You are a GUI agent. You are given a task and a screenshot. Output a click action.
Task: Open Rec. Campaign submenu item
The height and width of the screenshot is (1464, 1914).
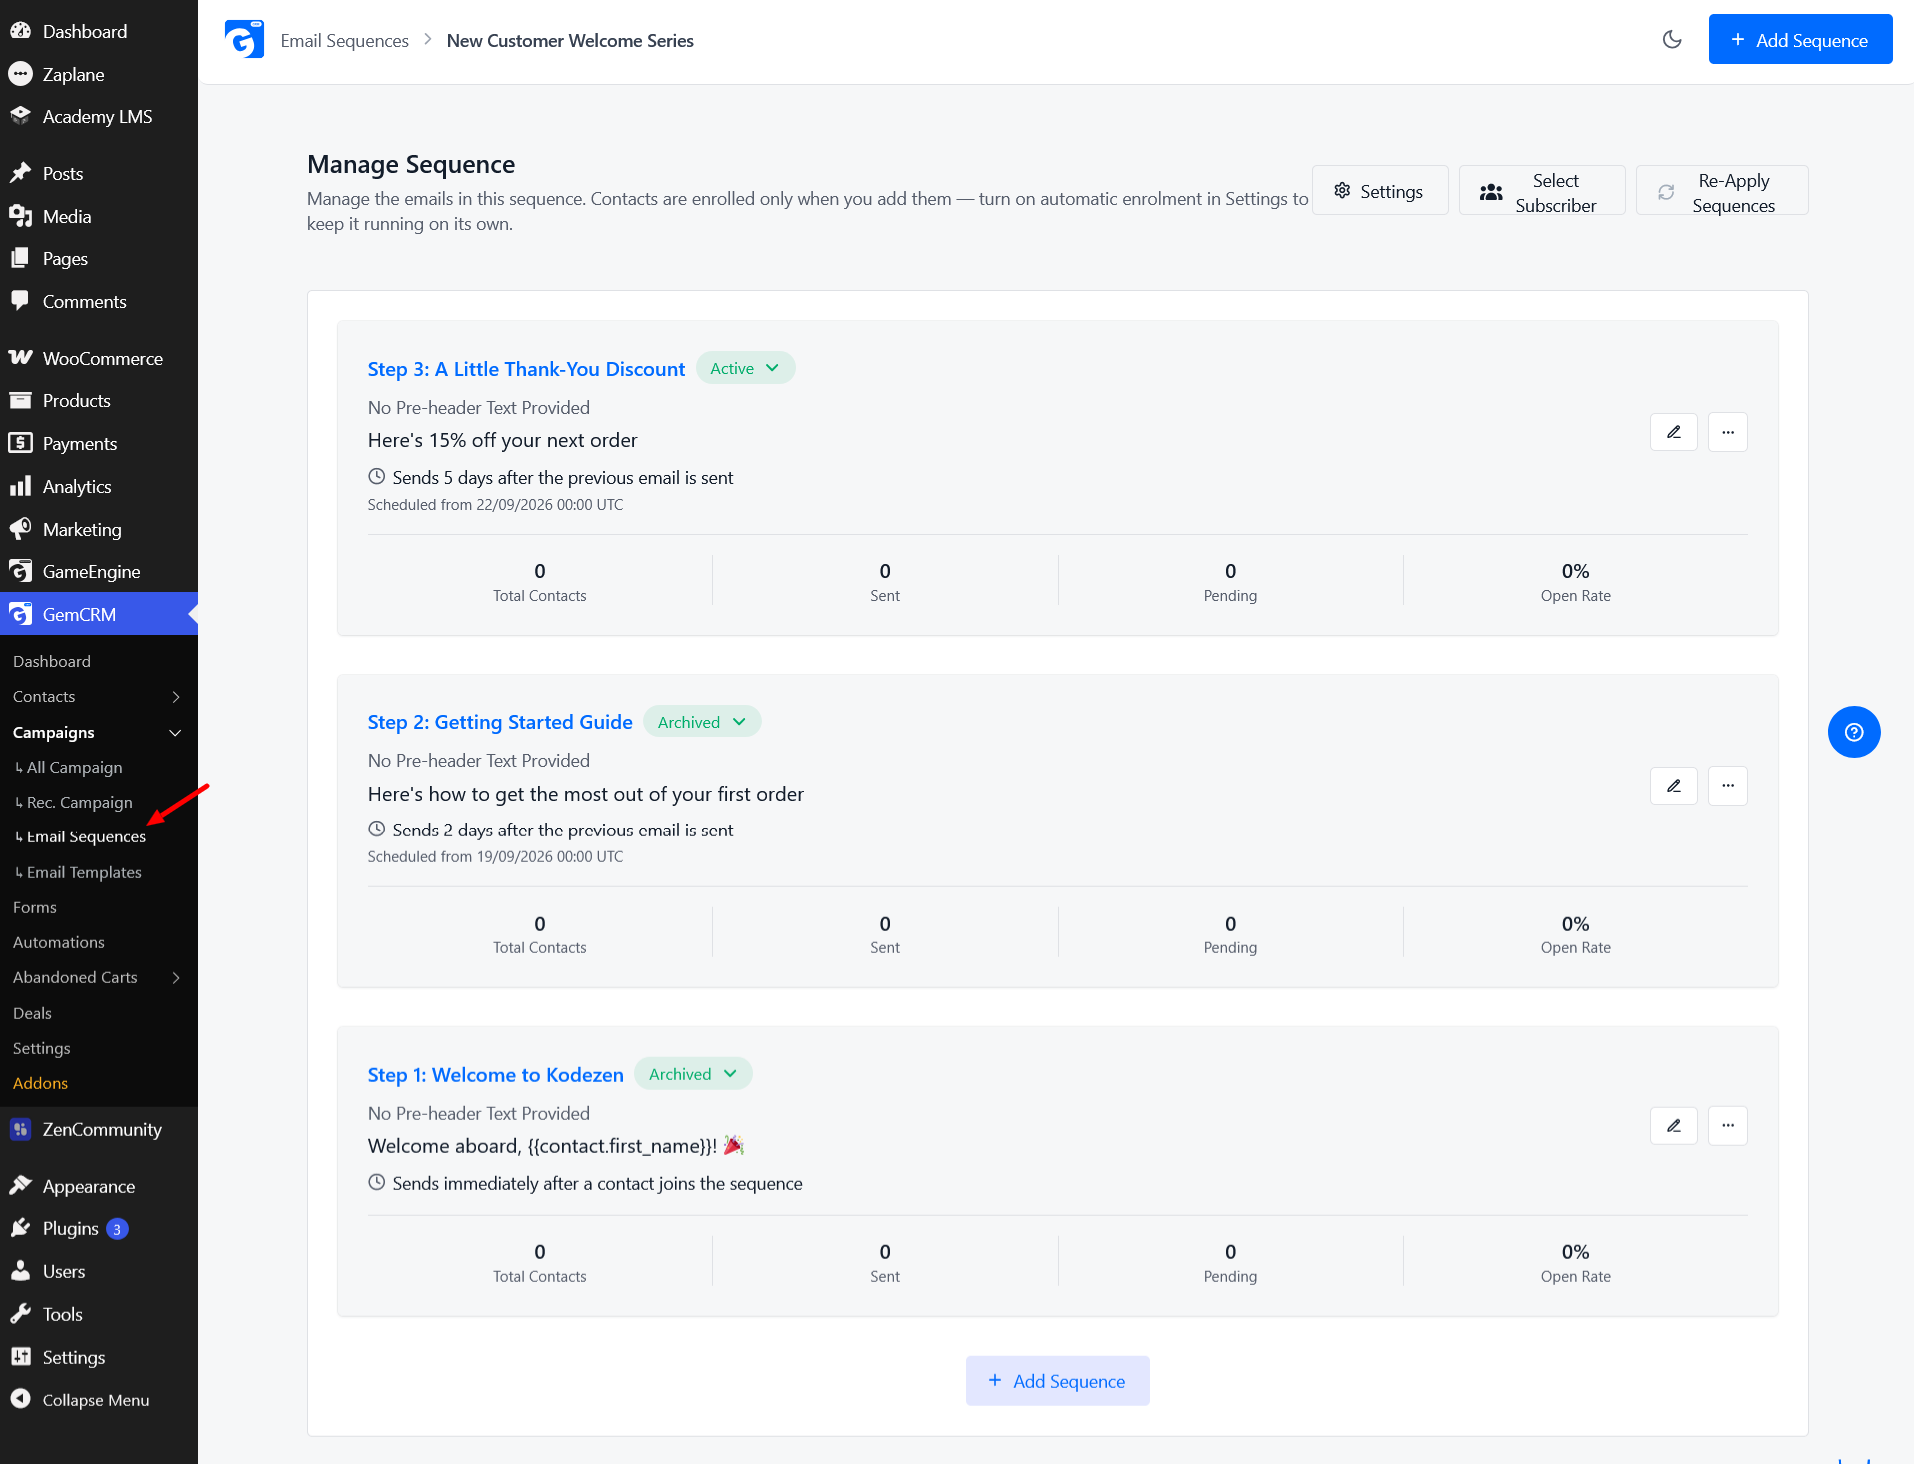tap(80, 802)
